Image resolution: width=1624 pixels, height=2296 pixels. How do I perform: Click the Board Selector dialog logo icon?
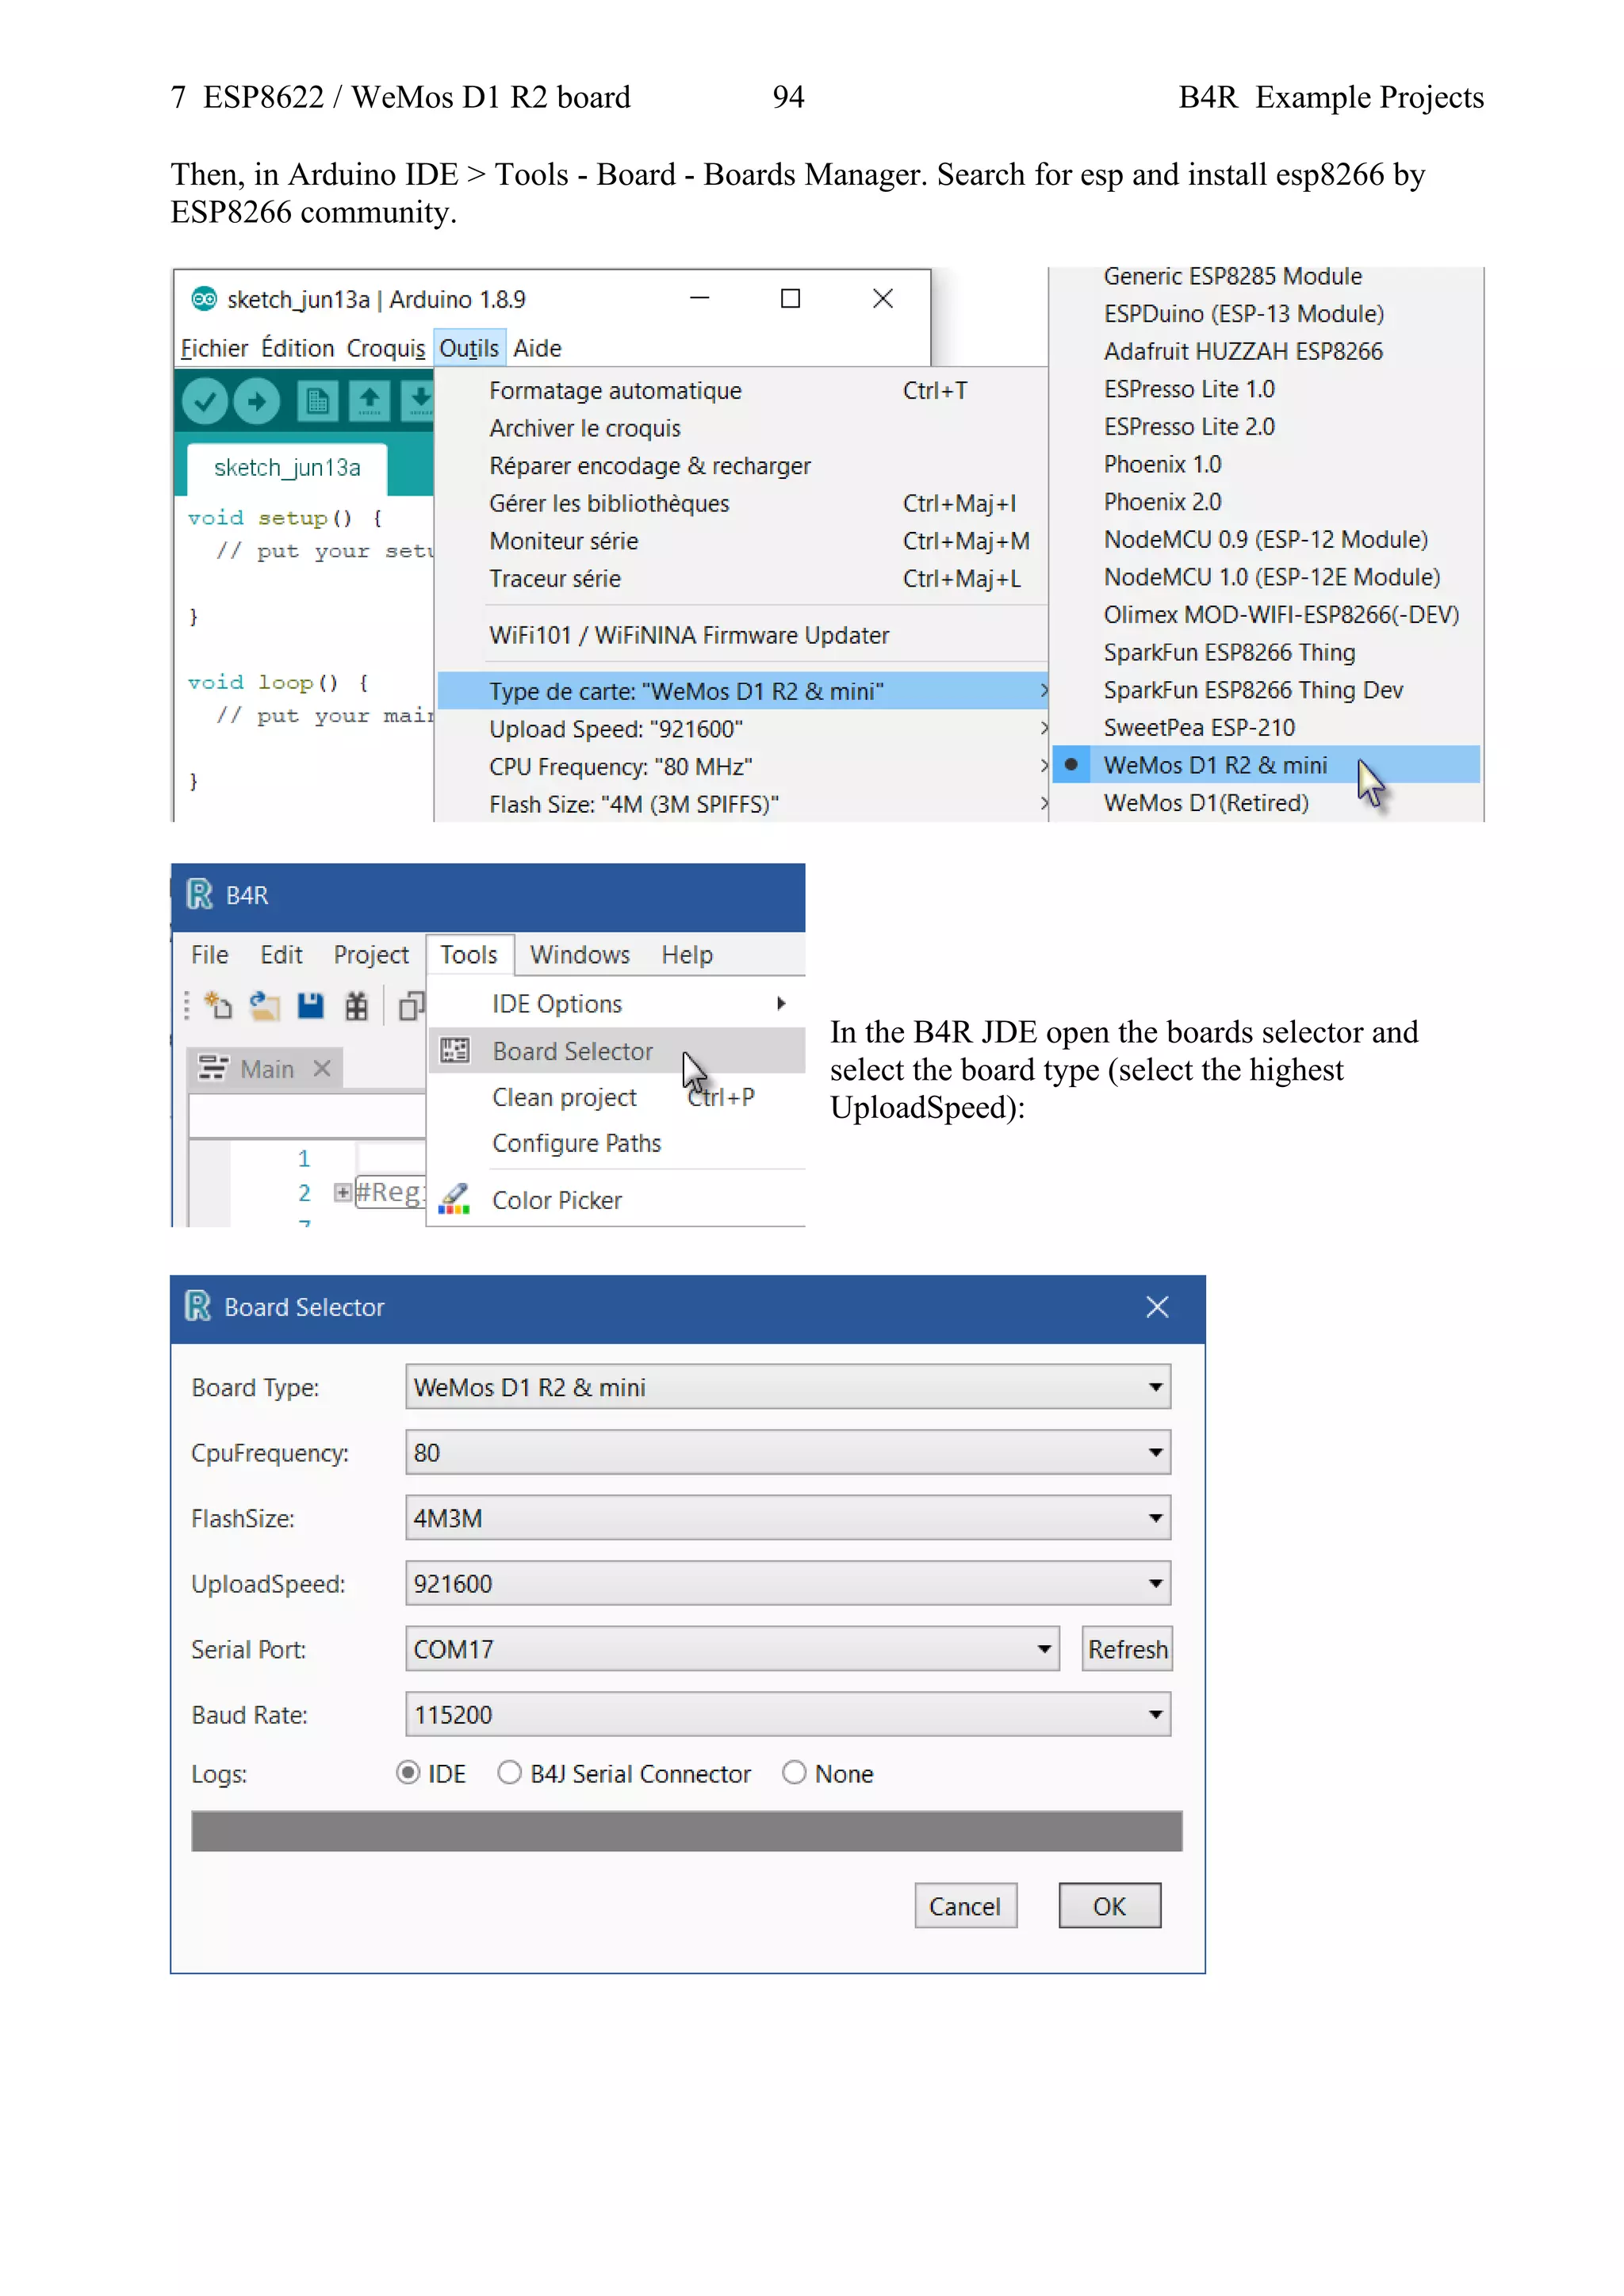(198, 1306)
